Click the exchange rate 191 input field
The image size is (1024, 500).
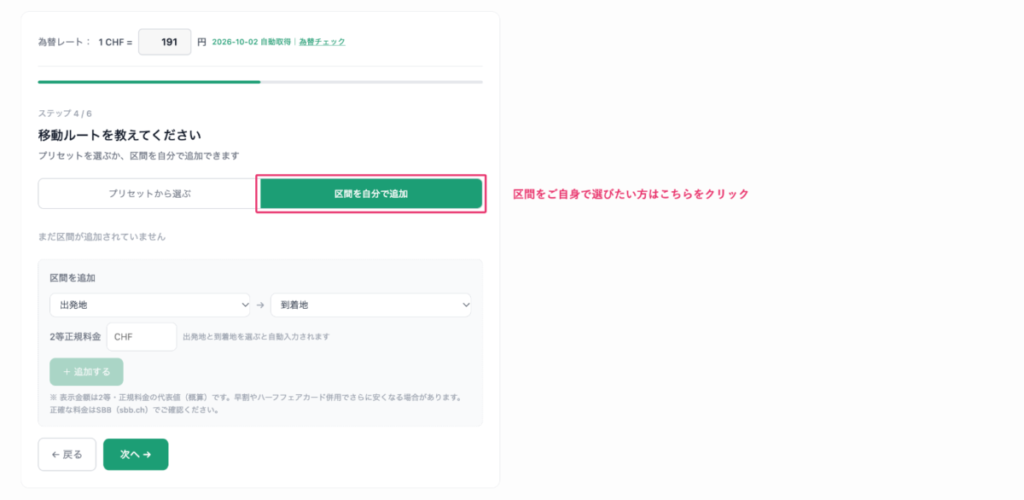[x=165, y=42]
